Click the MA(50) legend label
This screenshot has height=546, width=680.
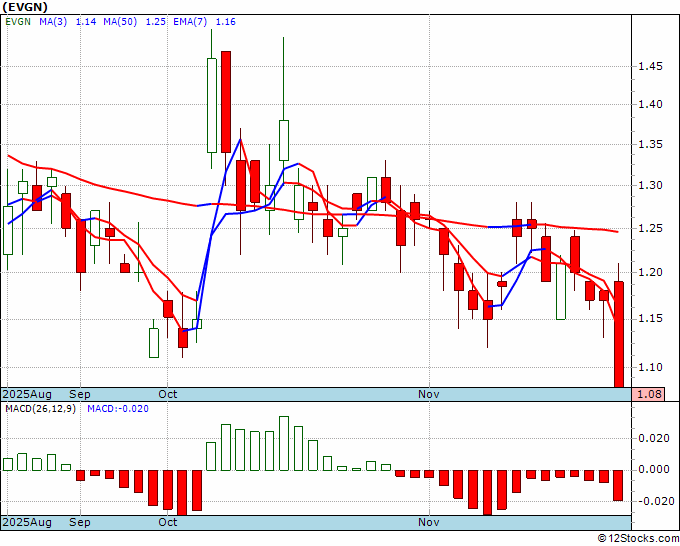click(120, 22)
